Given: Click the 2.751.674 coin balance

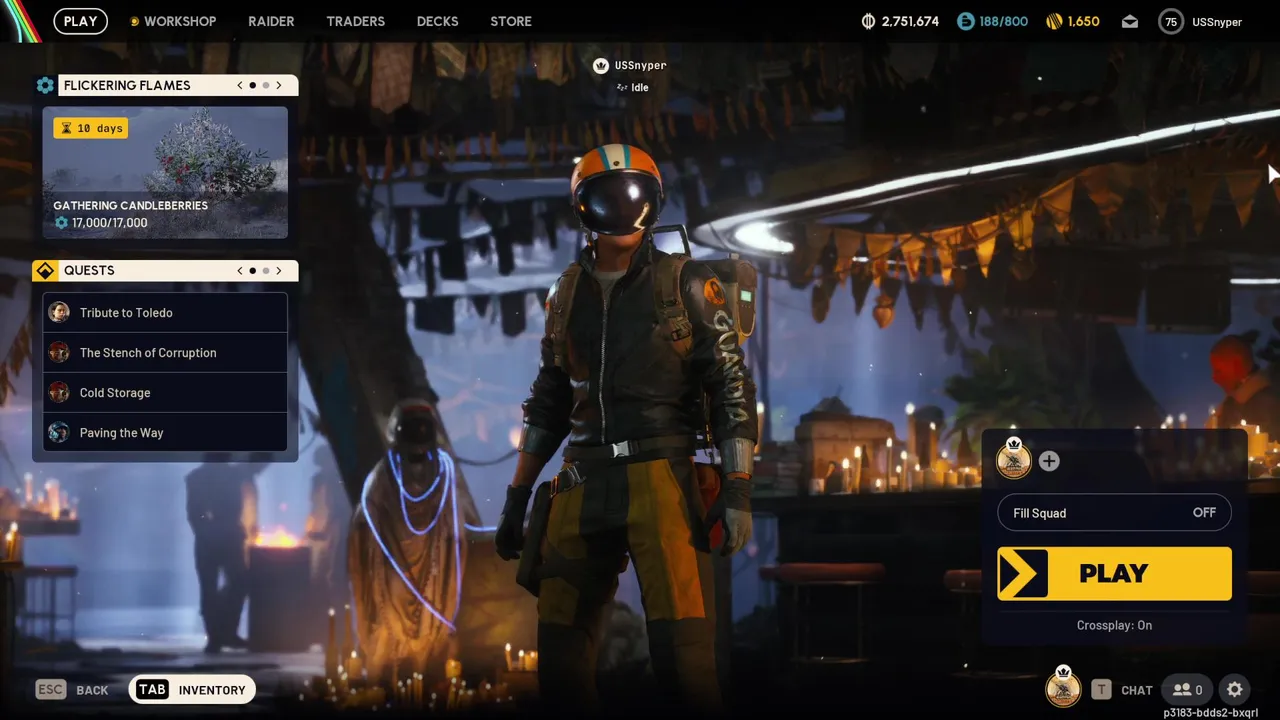Looking at the screenshot, I should 910,21.
